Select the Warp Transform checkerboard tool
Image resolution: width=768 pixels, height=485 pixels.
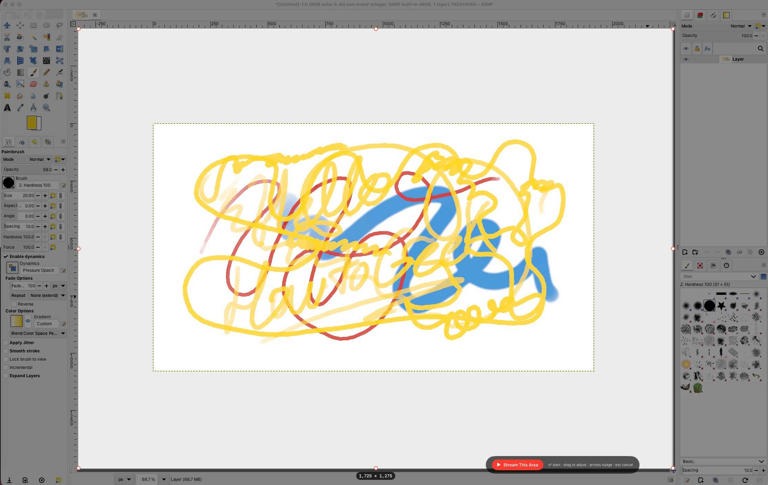click(47, 61)
